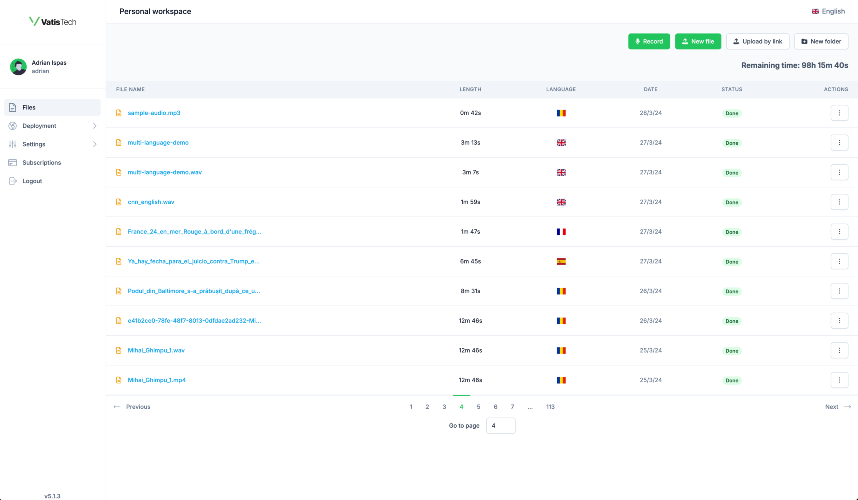Go to page 7
Screen dimensions: 858x500
512,407
